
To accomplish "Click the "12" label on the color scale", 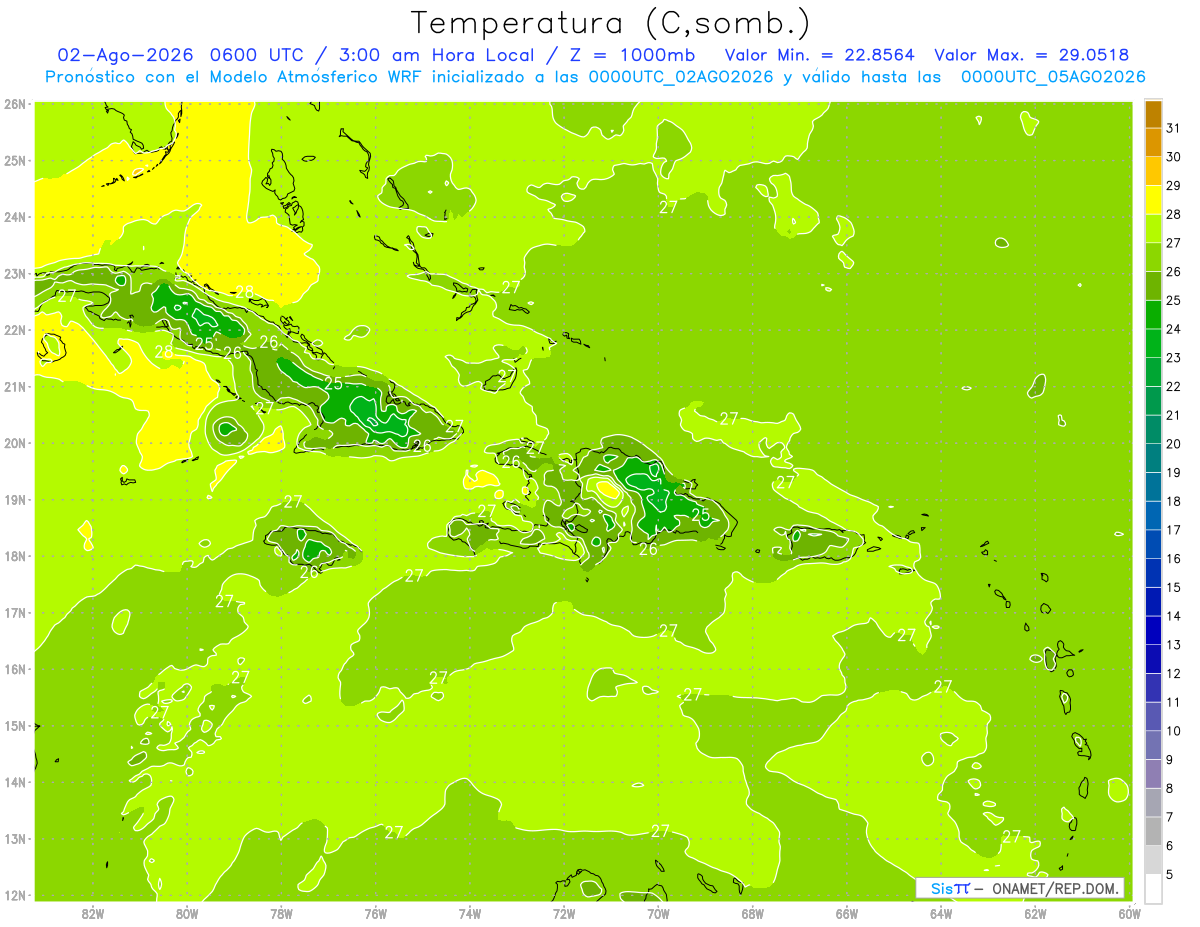I will pyautogui.click(x=1173, y=673).
